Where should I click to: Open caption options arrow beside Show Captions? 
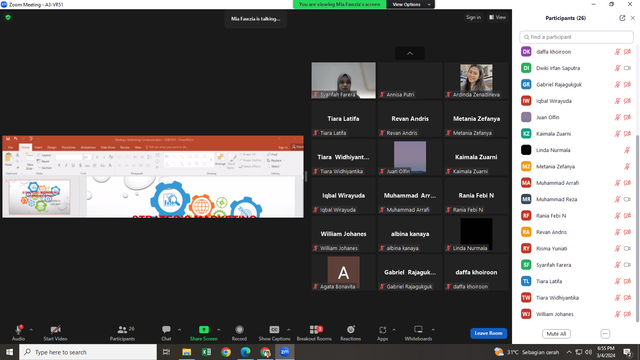click(x=289, y=330)
